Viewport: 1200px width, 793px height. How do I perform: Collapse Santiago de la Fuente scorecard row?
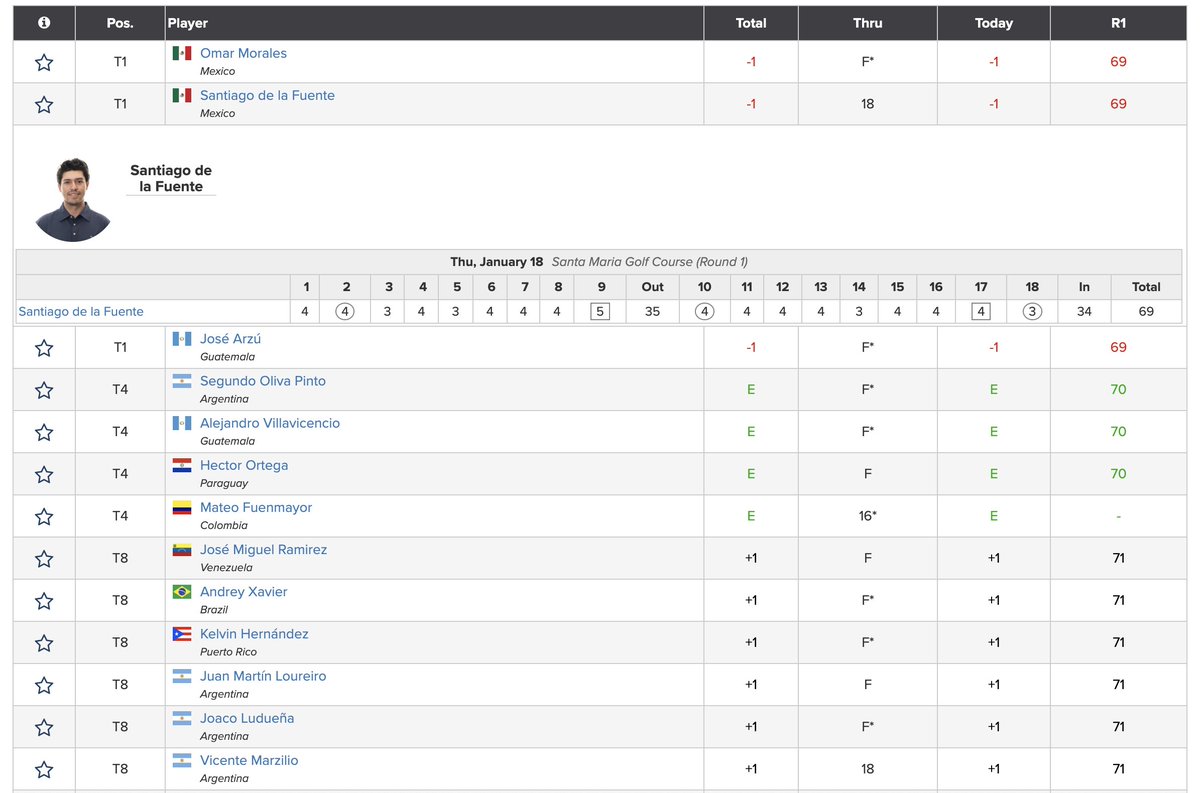coord(267,95)
